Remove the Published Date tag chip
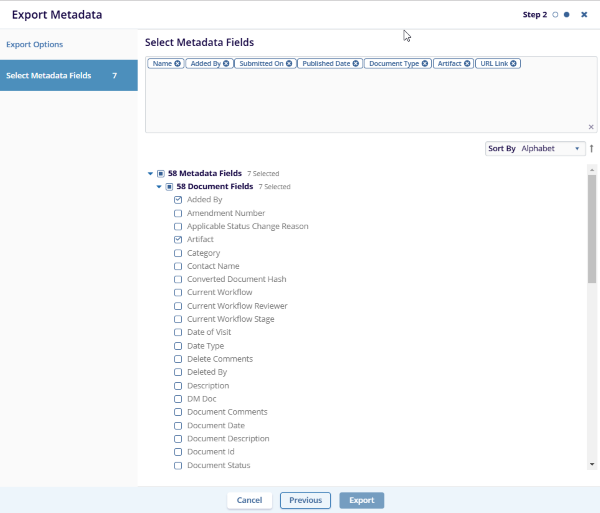 pyautogui.click(x=355, y=64)
